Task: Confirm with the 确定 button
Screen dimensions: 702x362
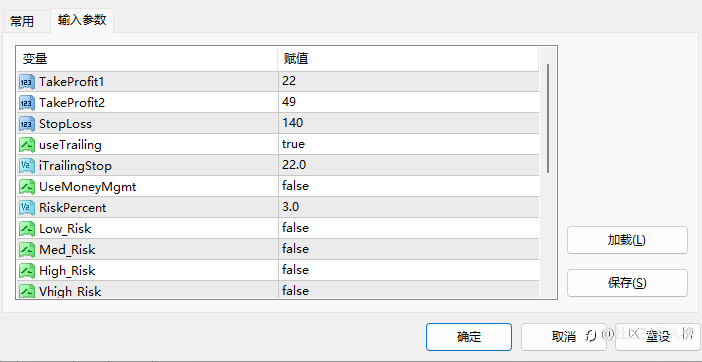Action: [x=469, y=337]
